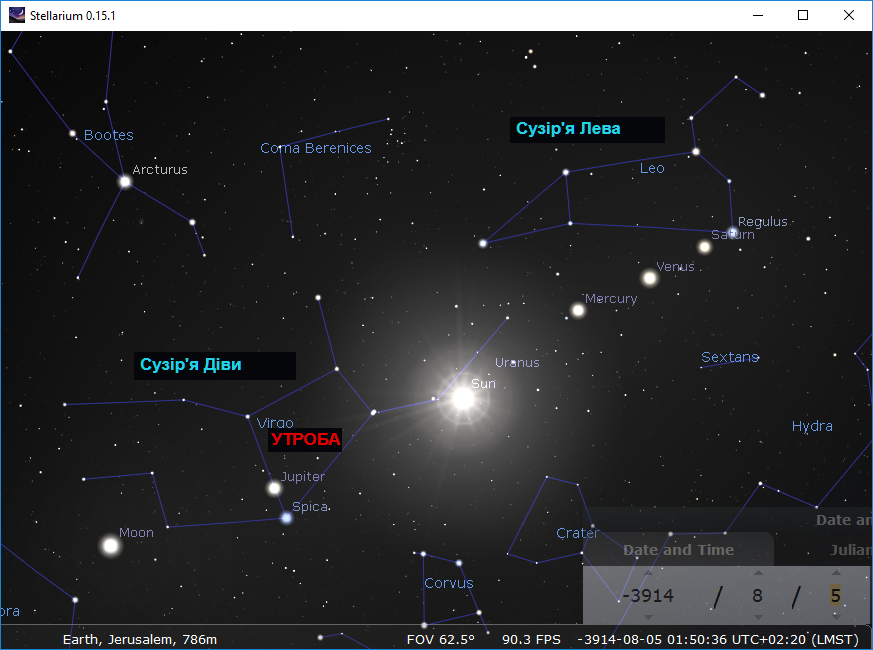Select the Moon object
The height and width of the screenshot is (650, 873).
[x=111, y=546]
